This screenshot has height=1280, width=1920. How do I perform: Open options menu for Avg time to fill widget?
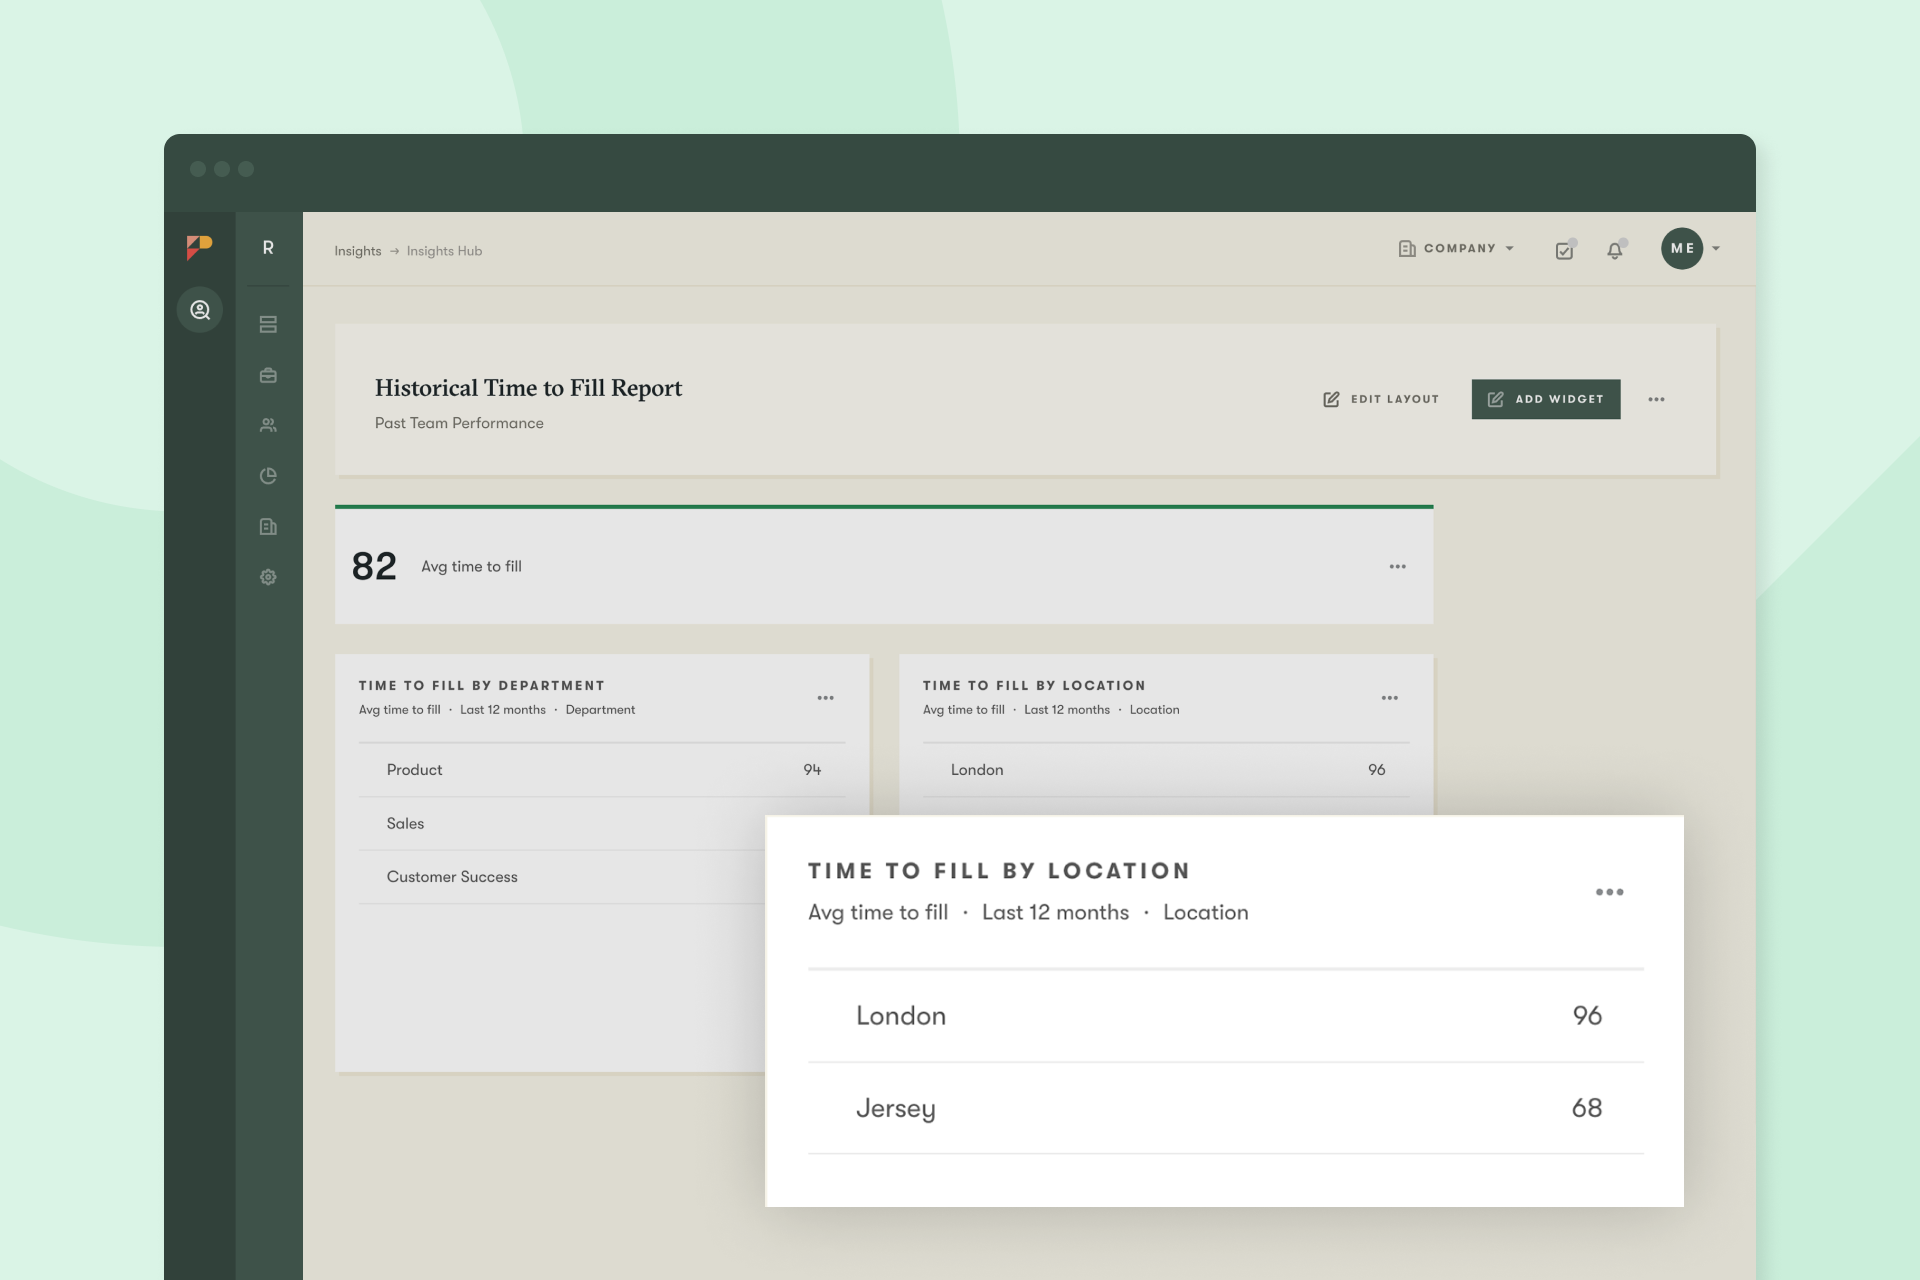pos(1397,566)
